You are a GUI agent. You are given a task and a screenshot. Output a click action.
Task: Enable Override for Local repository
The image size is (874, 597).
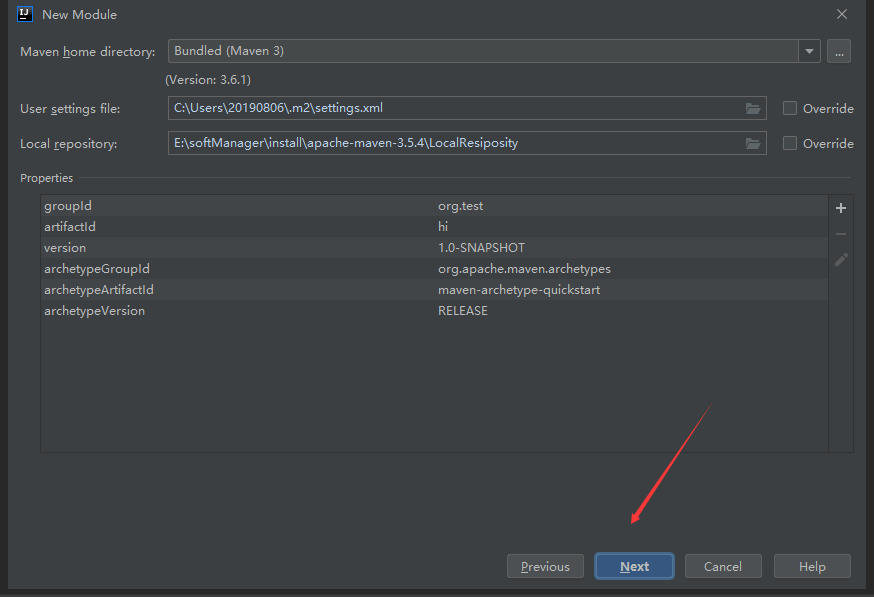tap(789, 143)
